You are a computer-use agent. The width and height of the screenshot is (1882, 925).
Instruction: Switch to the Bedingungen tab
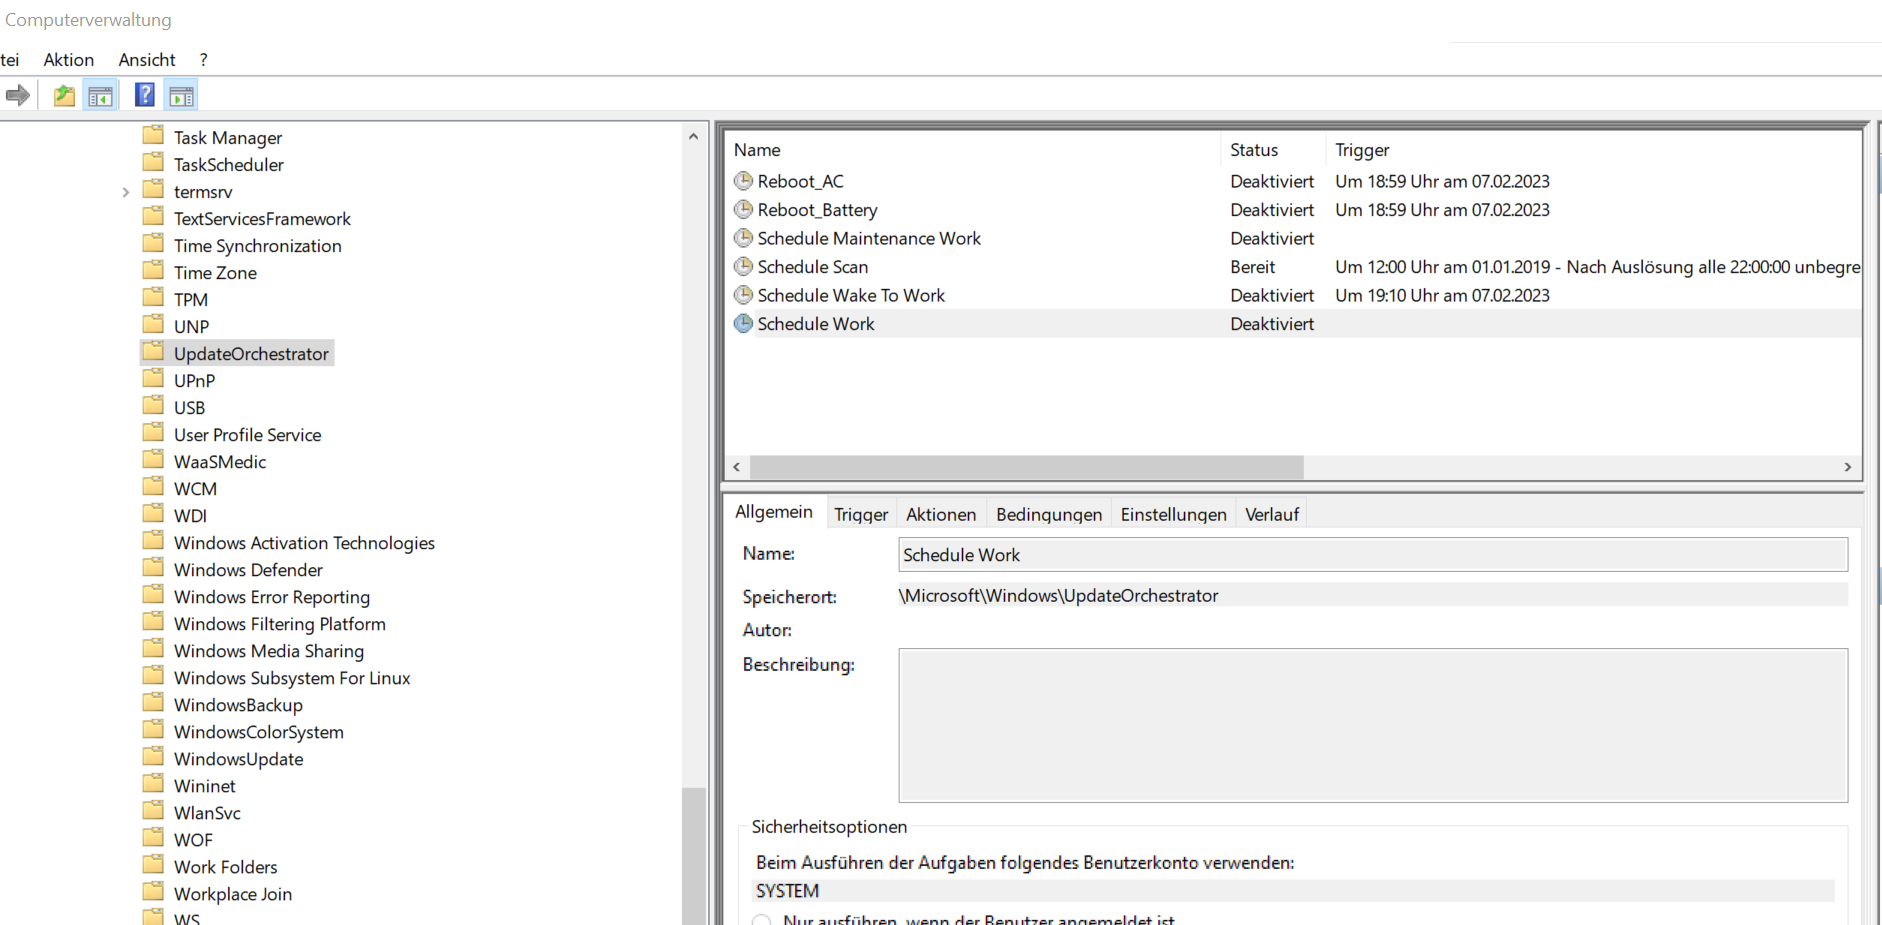(1049, 514)
